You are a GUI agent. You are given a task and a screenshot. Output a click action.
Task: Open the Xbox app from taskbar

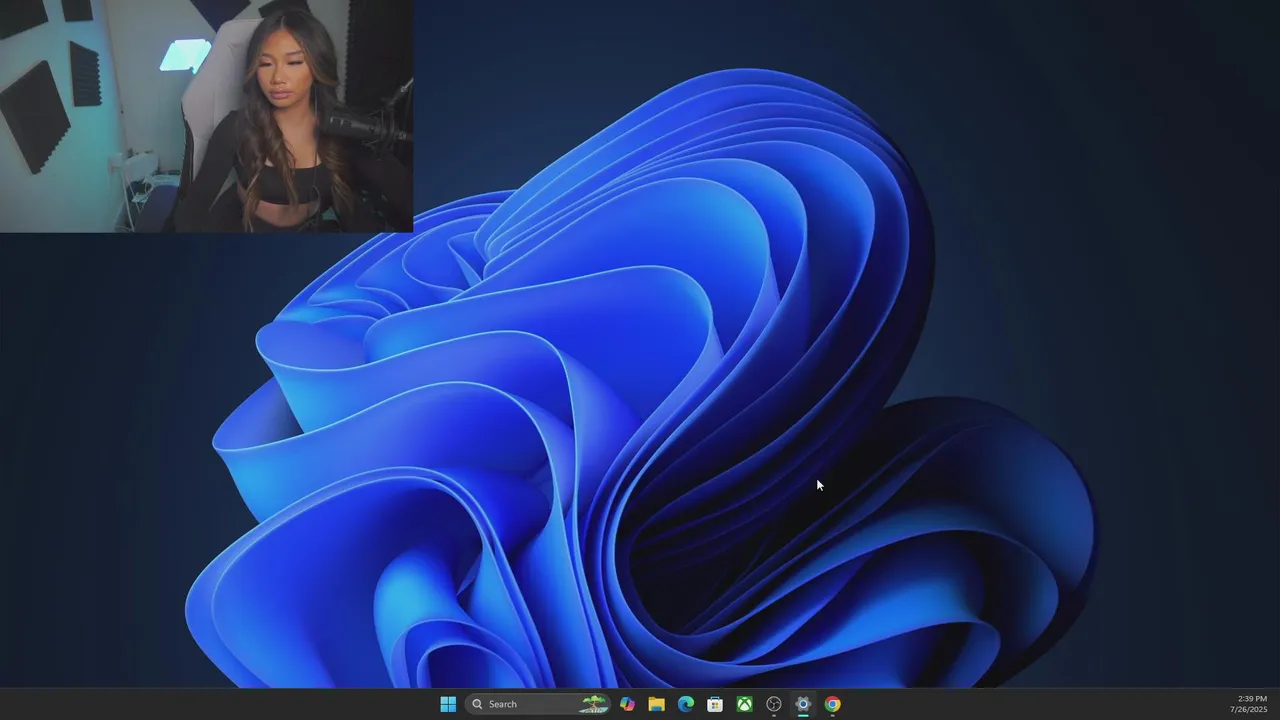click(744, 704)
